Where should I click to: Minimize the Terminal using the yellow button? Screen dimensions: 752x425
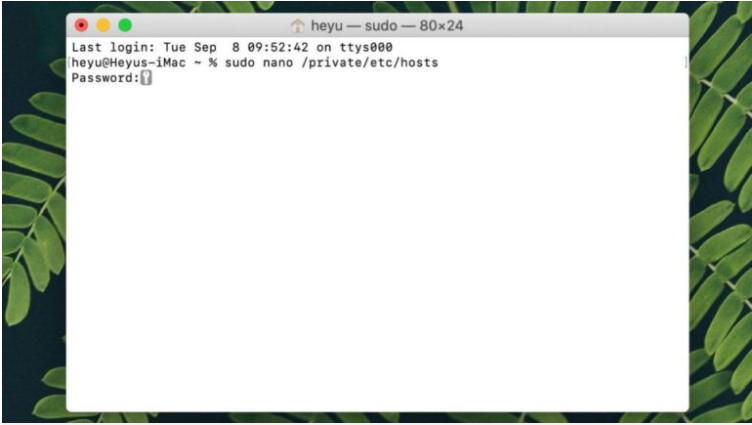pos(103,25)
